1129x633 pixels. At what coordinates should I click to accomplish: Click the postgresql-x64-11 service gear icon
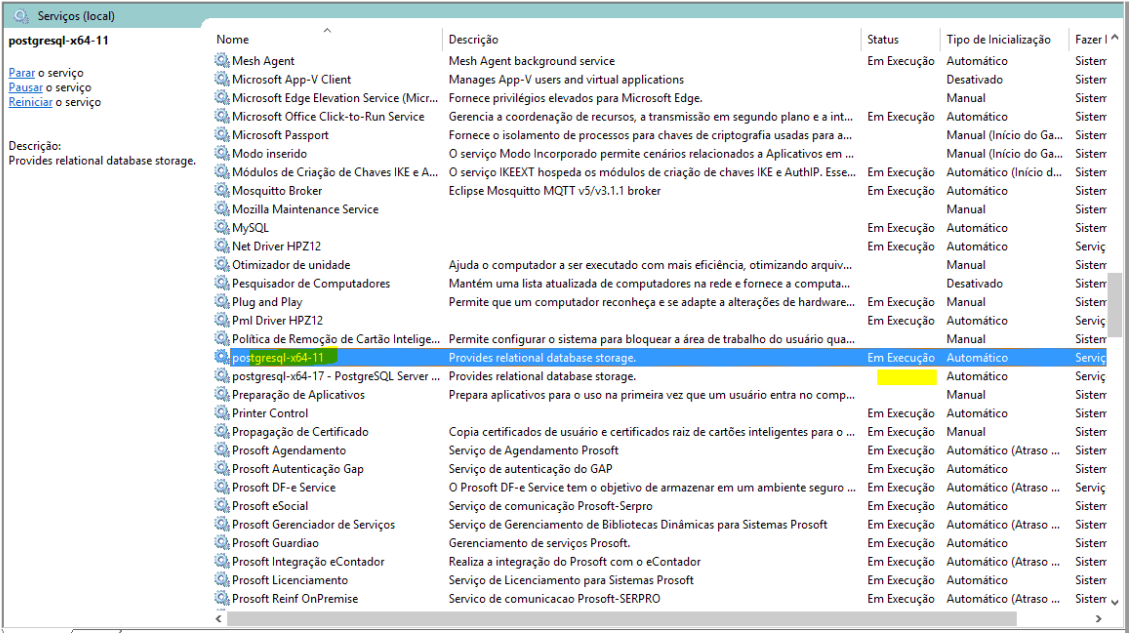point(222,357)
